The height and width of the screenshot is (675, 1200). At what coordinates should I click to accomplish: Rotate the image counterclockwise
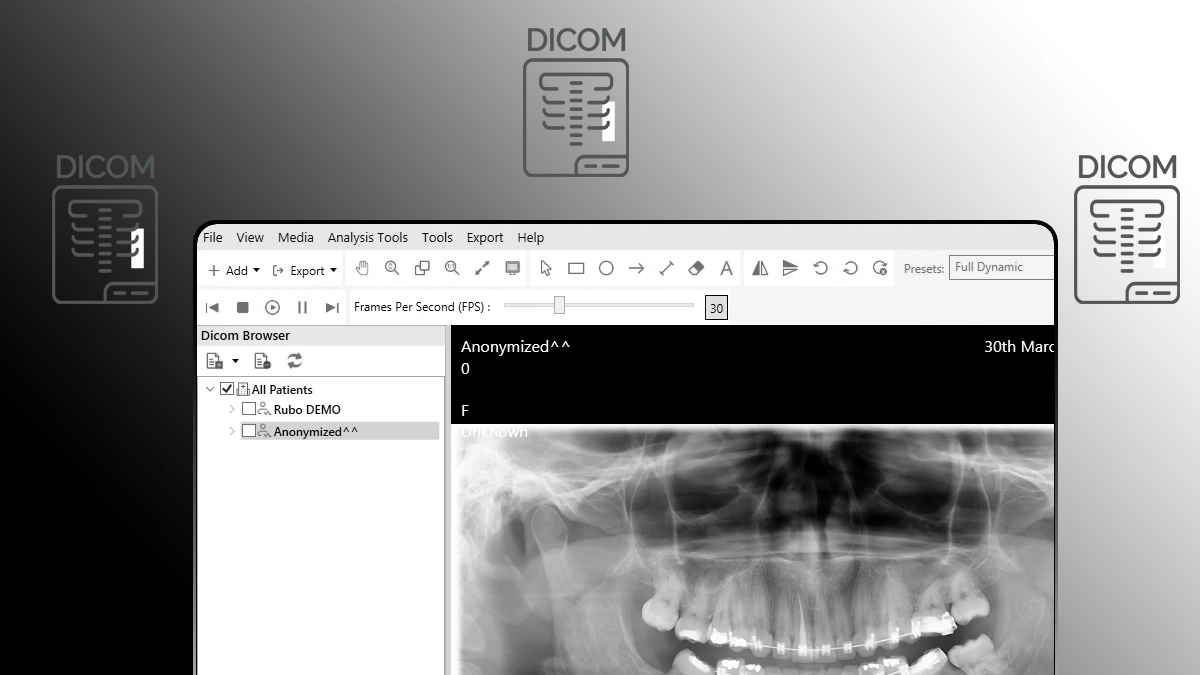click(x=820, y=268)
